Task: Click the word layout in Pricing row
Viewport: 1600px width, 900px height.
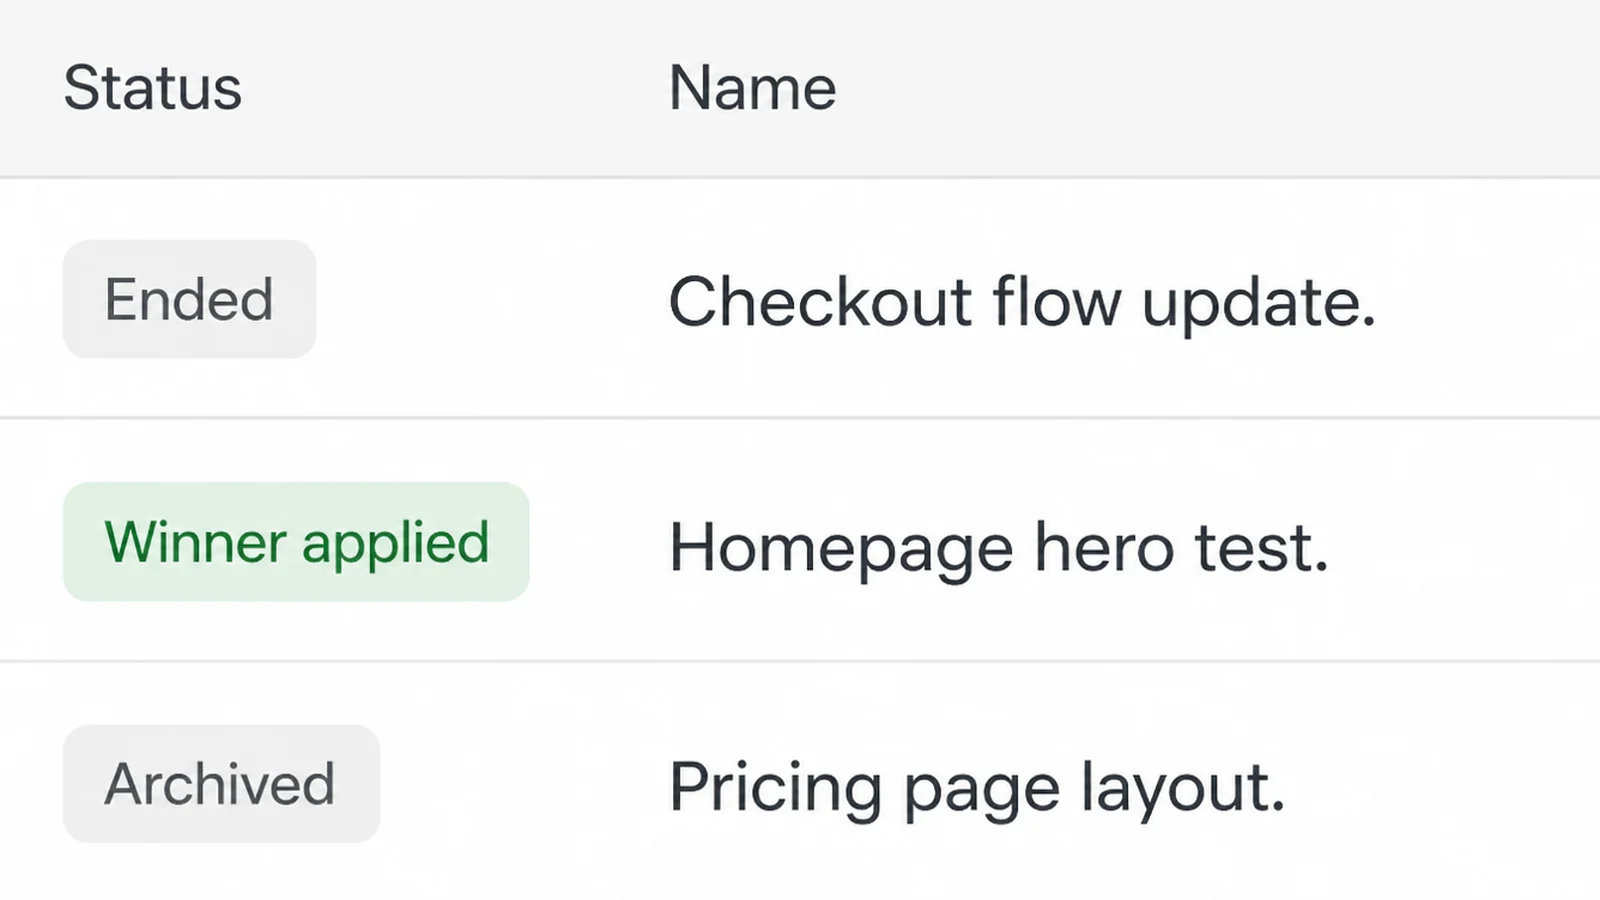Action: pos(1183,790)
